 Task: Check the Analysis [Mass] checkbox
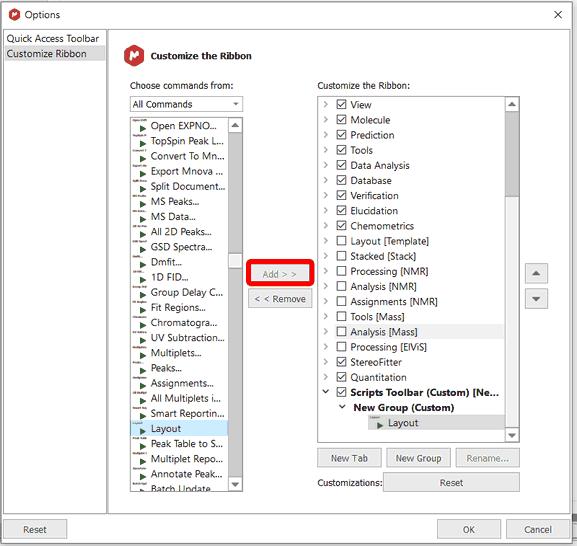(341, 332)
